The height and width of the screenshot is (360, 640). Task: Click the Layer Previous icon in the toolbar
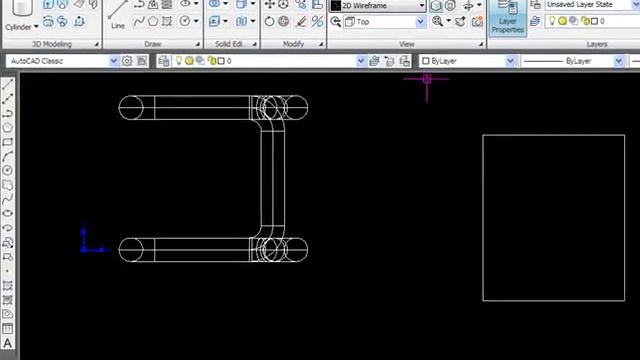389,61
